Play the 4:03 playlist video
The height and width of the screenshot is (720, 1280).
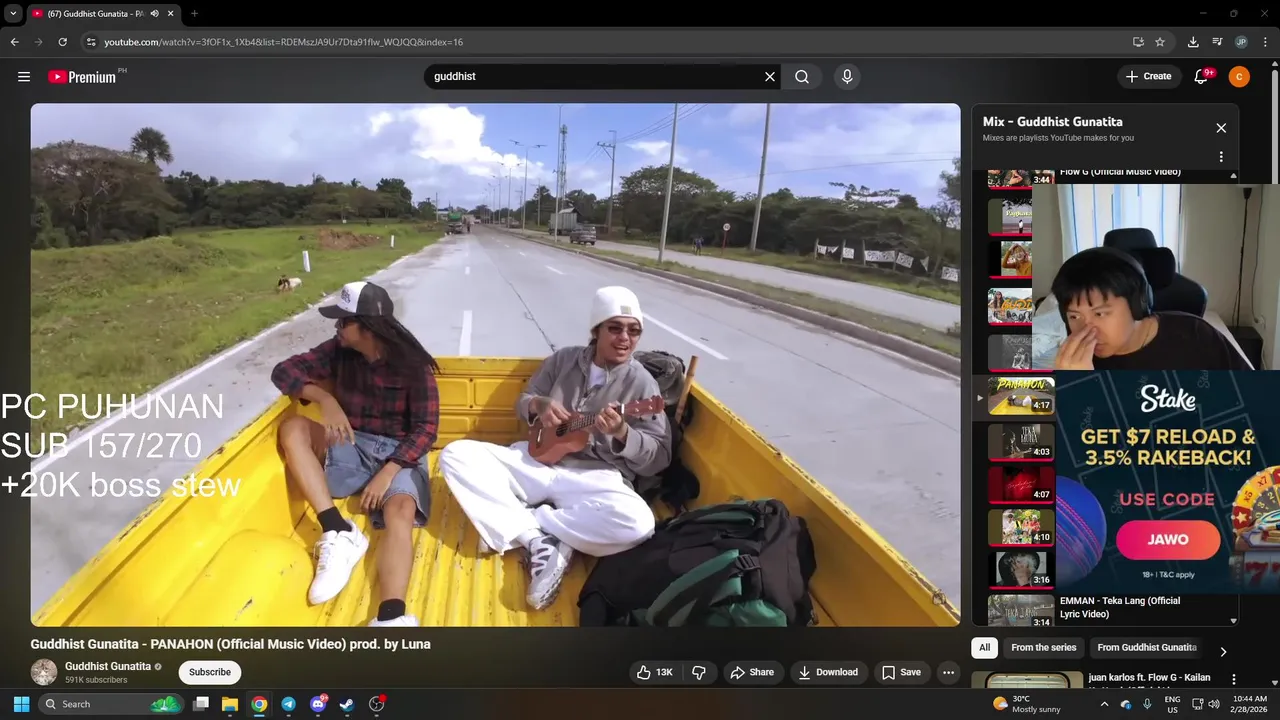tap(1021, 442)
